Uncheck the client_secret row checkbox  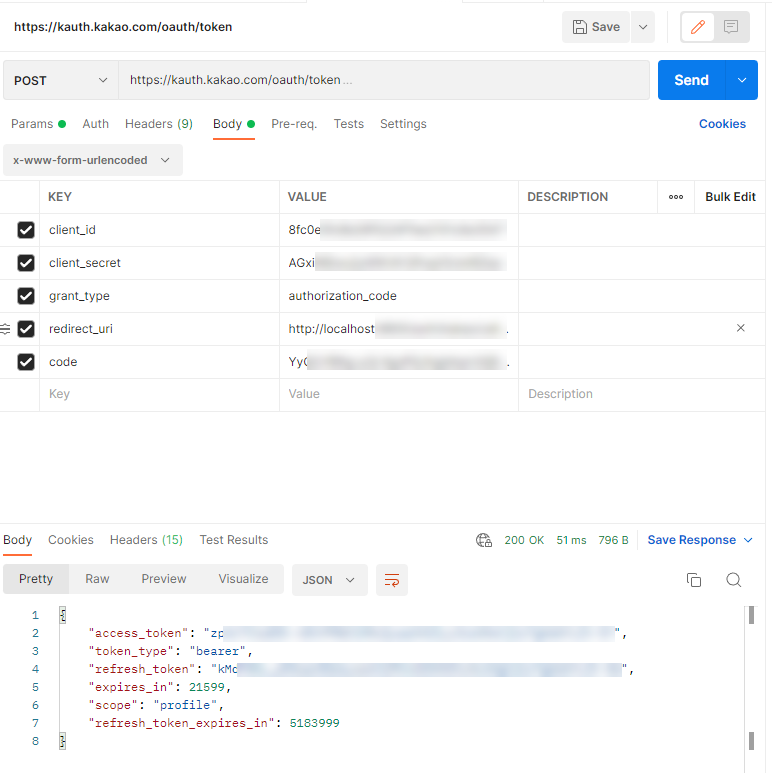[26, 263]
